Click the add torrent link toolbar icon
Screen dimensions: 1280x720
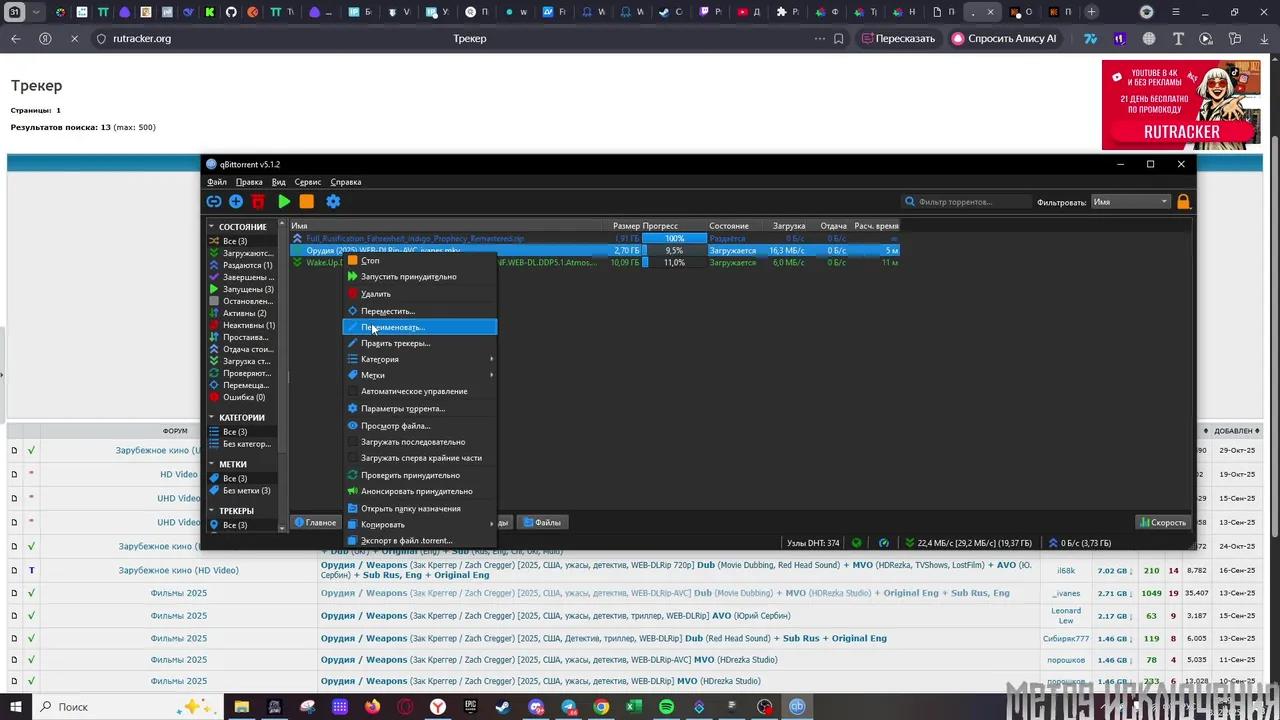coord(214,201)
